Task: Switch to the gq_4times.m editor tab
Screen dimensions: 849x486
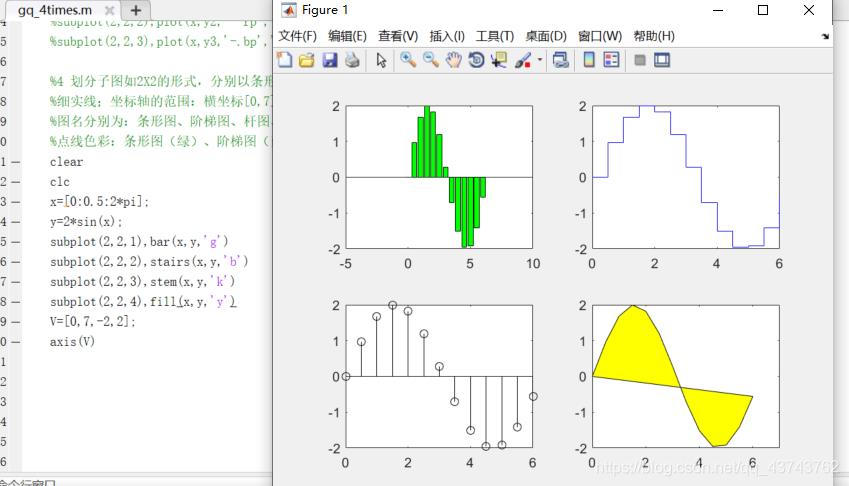Action: tap(54, 10)
